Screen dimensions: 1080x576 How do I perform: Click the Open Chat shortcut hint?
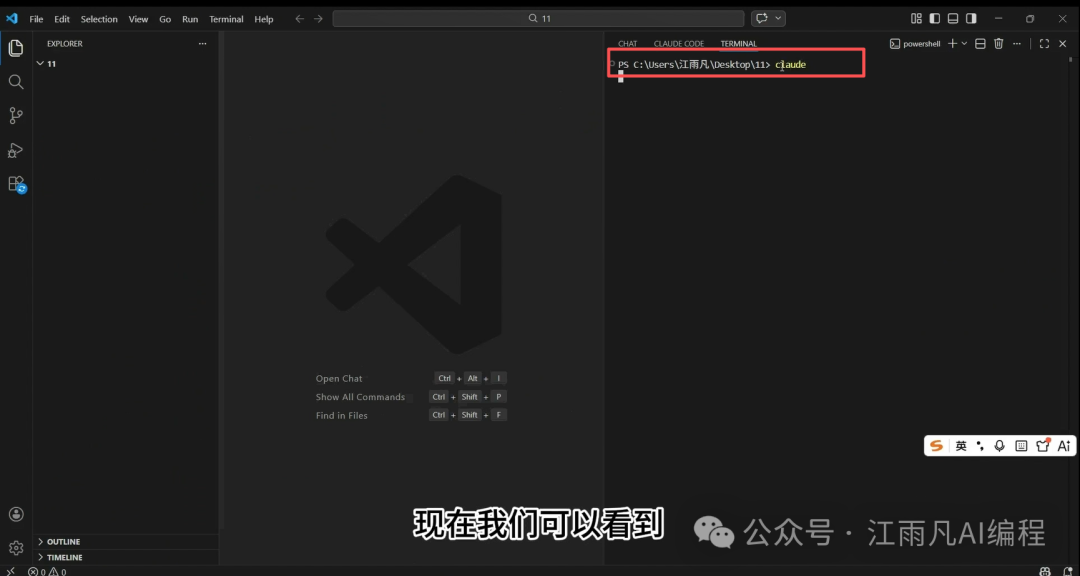(x=339, y=378)
